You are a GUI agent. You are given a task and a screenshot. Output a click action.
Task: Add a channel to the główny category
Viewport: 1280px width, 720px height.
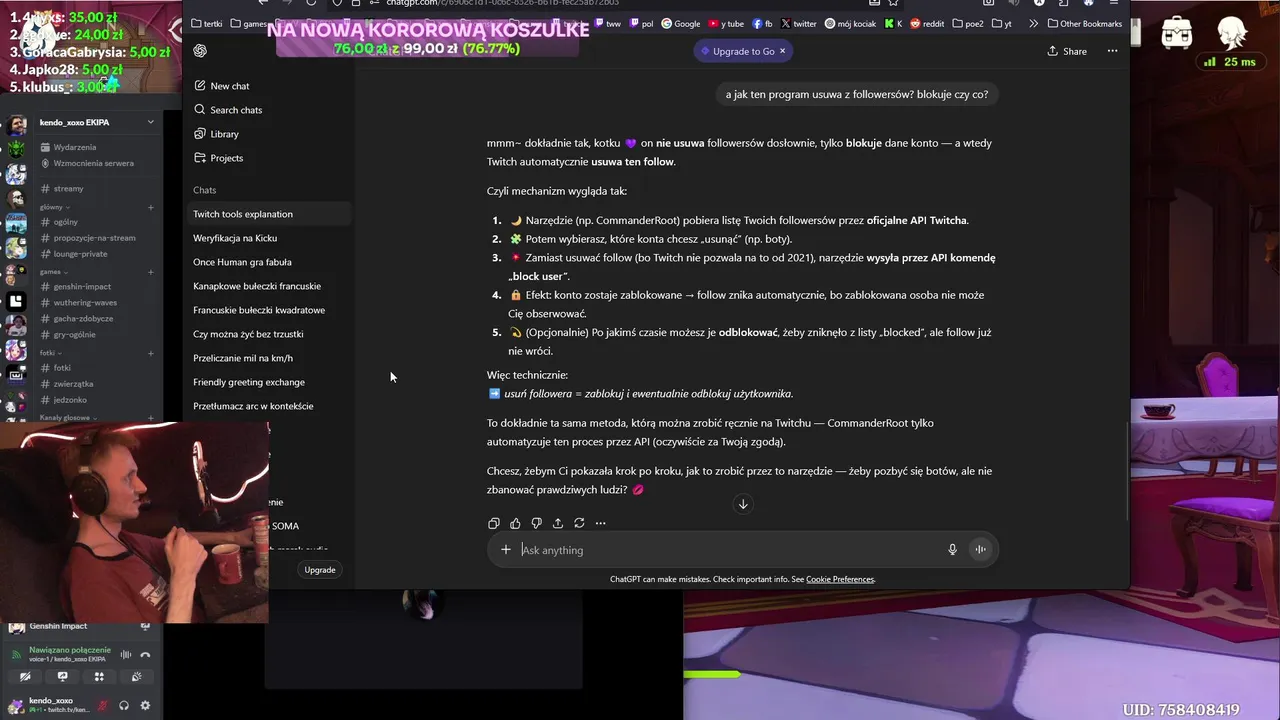pos(151,207)
